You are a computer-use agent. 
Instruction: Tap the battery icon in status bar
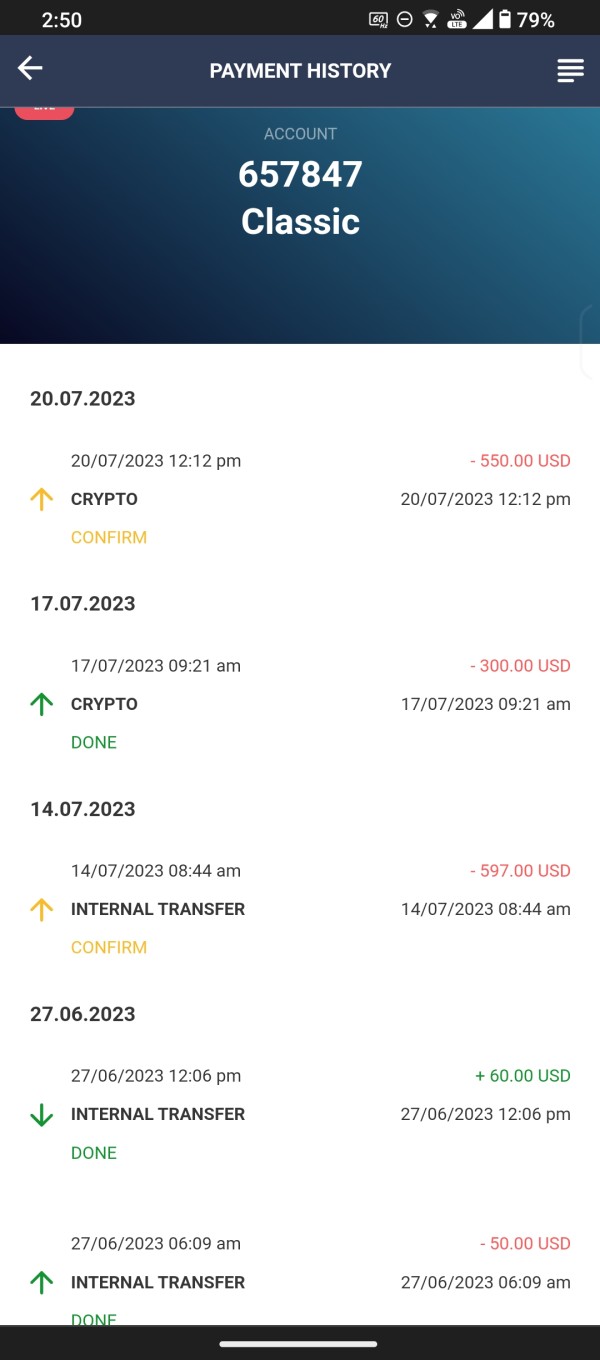(x=505, y=19)
